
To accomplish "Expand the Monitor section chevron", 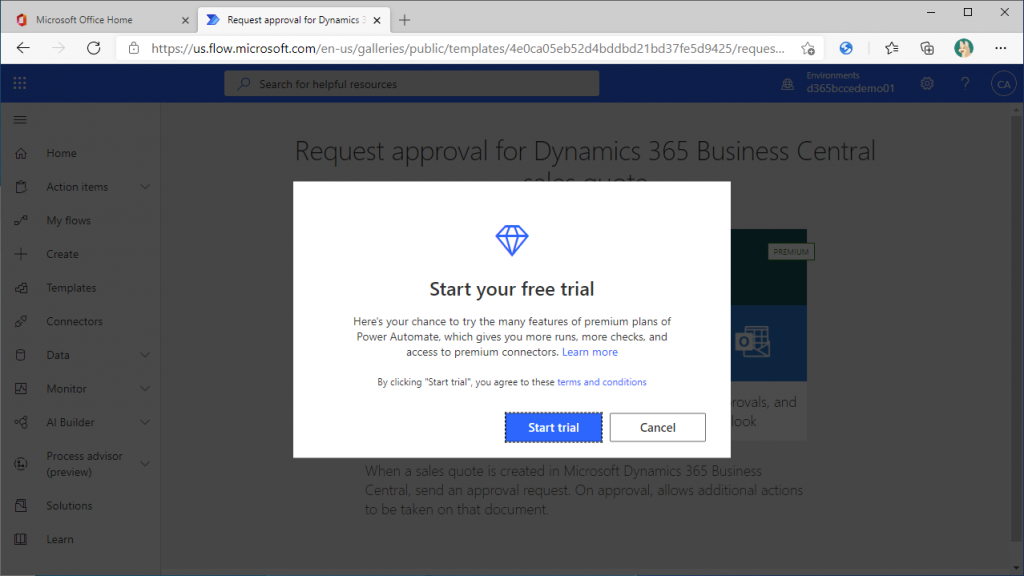I will (x=145, y=389).
